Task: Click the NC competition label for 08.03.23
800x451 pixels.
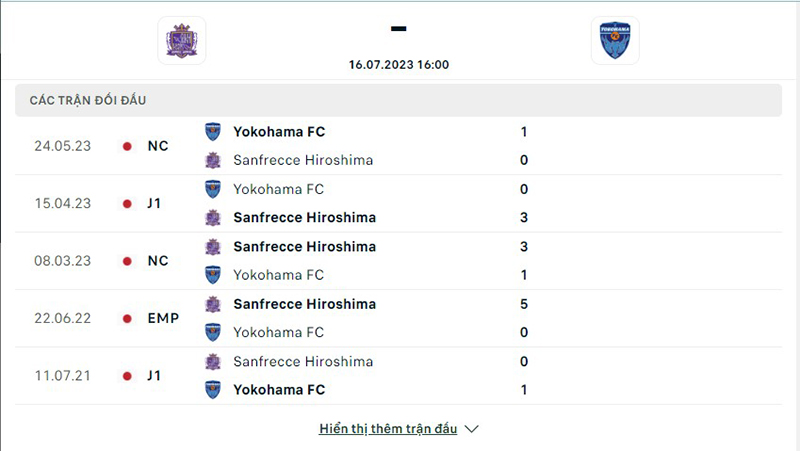Action: tap(158, 261)
